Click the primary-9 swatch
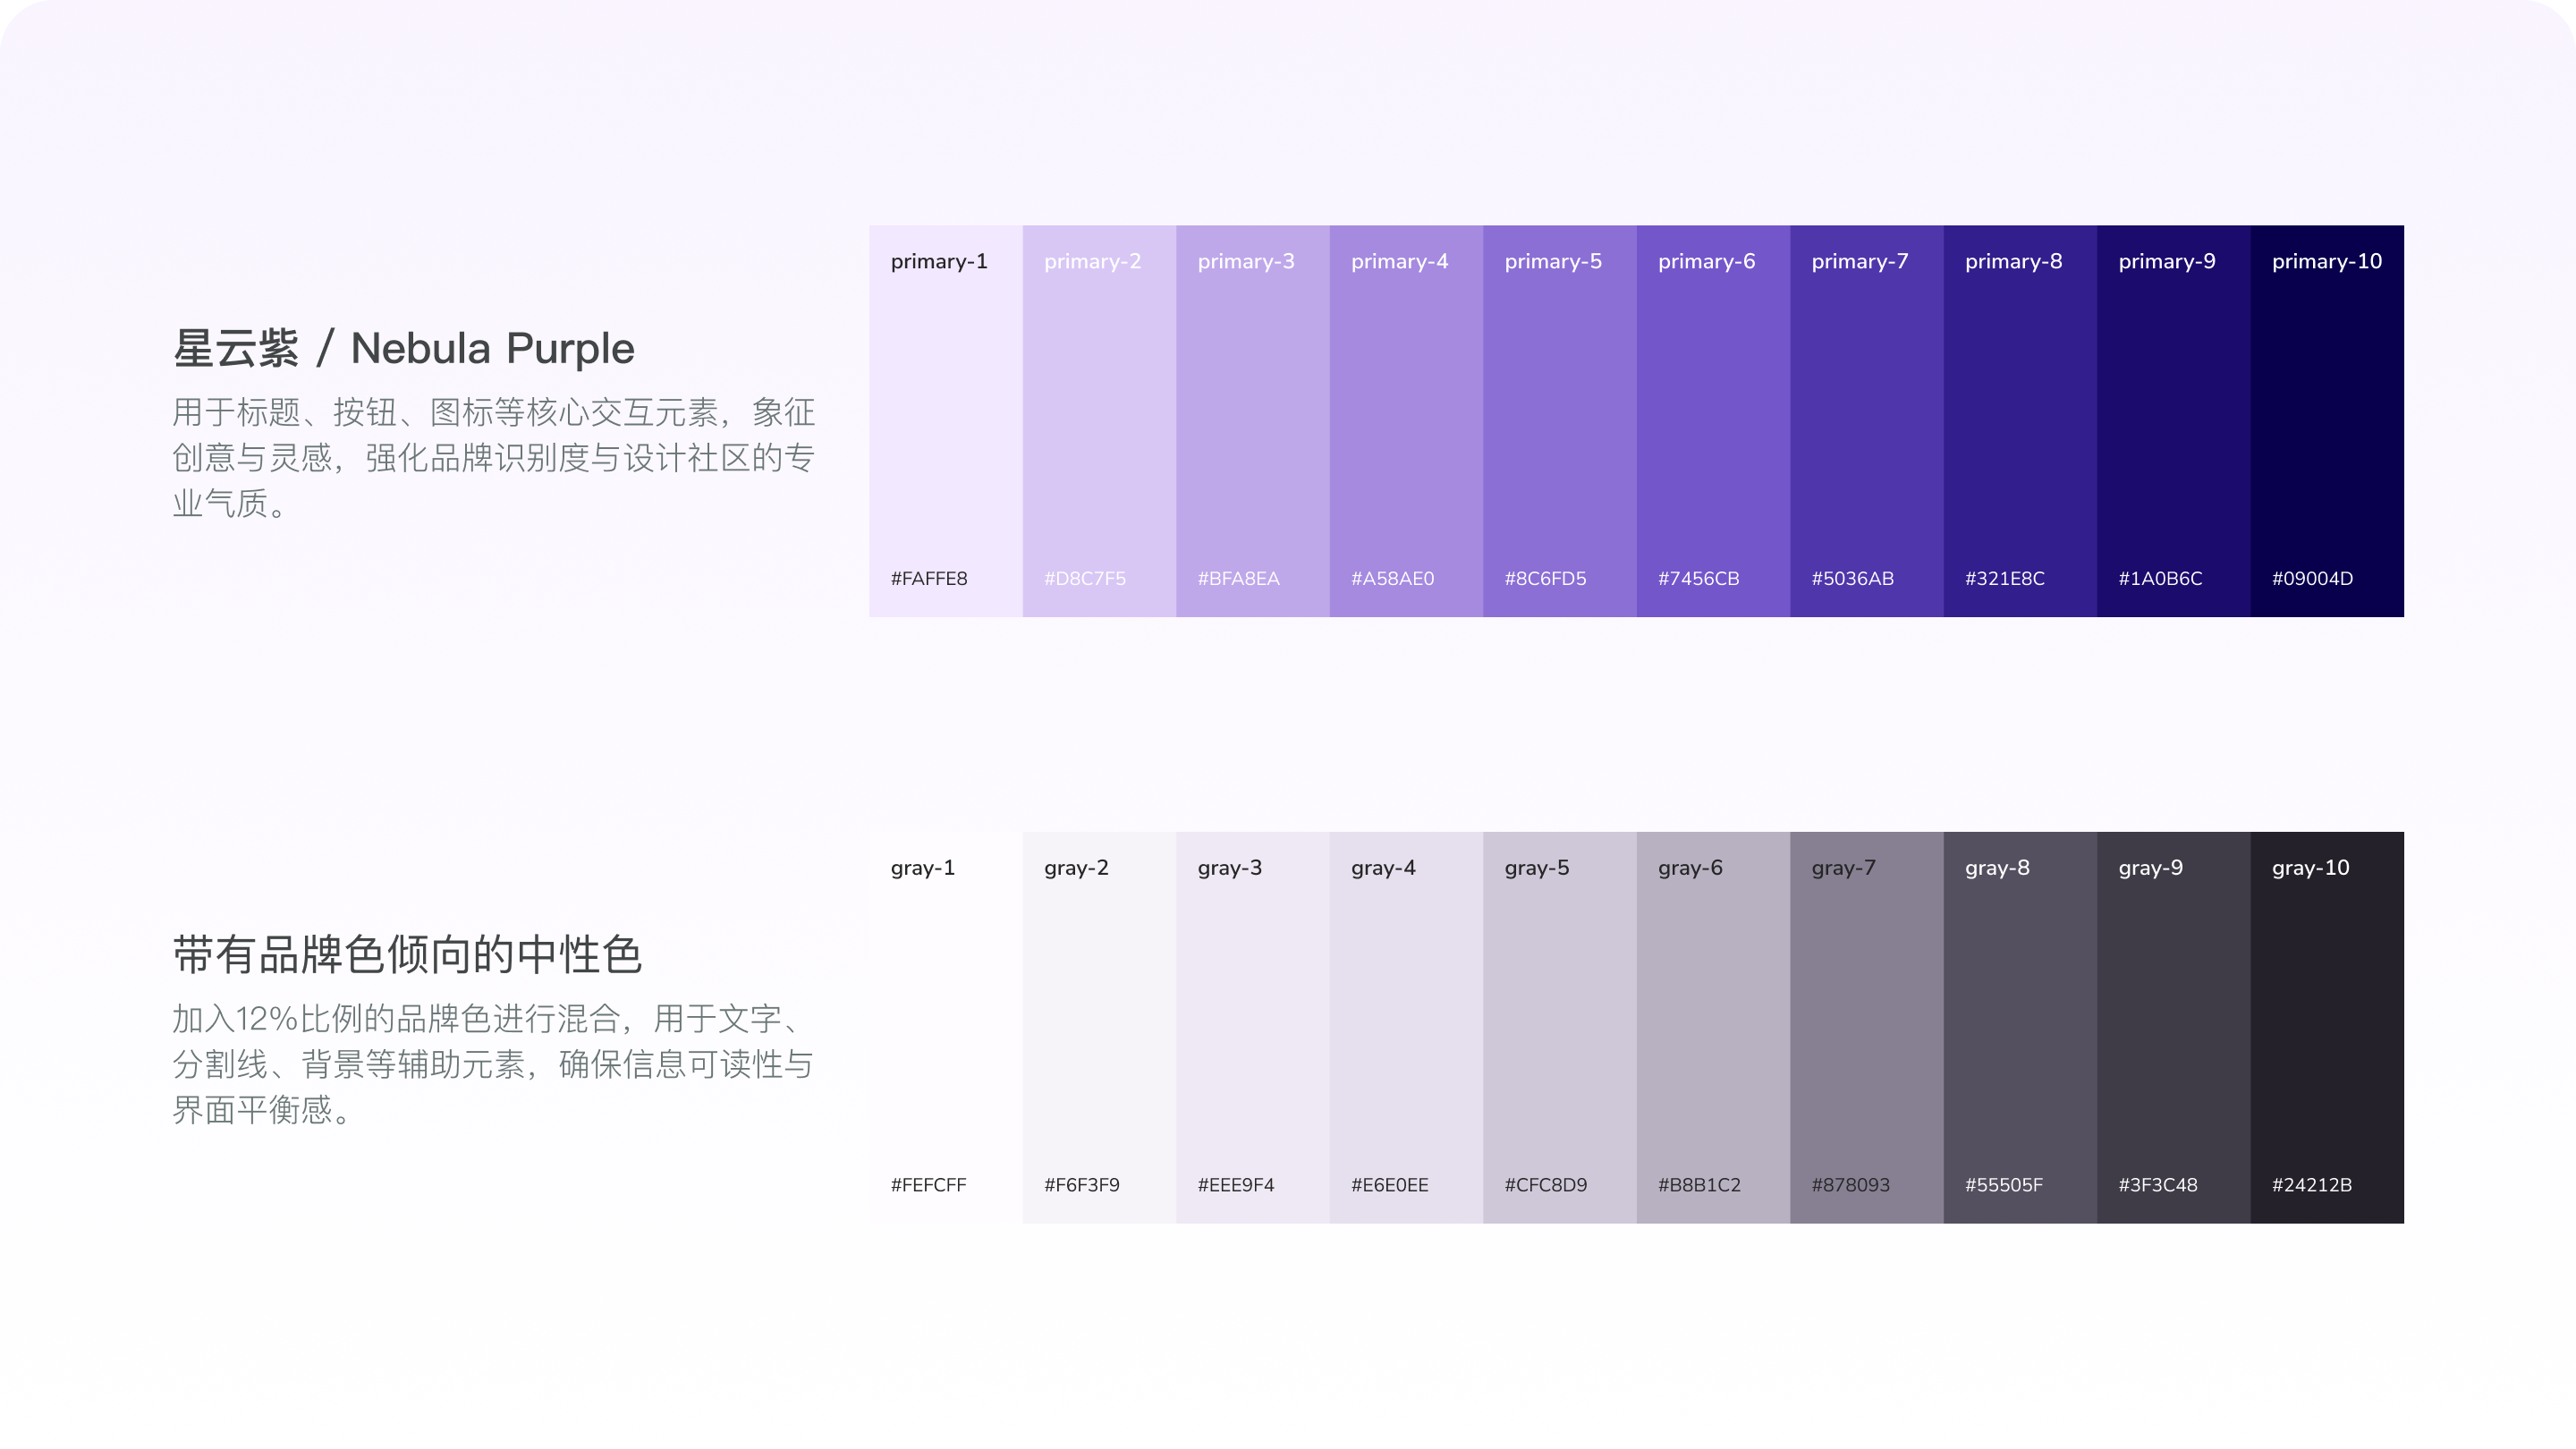The height and width of the screenshot is (1449, 2576). pos(2174,421)
